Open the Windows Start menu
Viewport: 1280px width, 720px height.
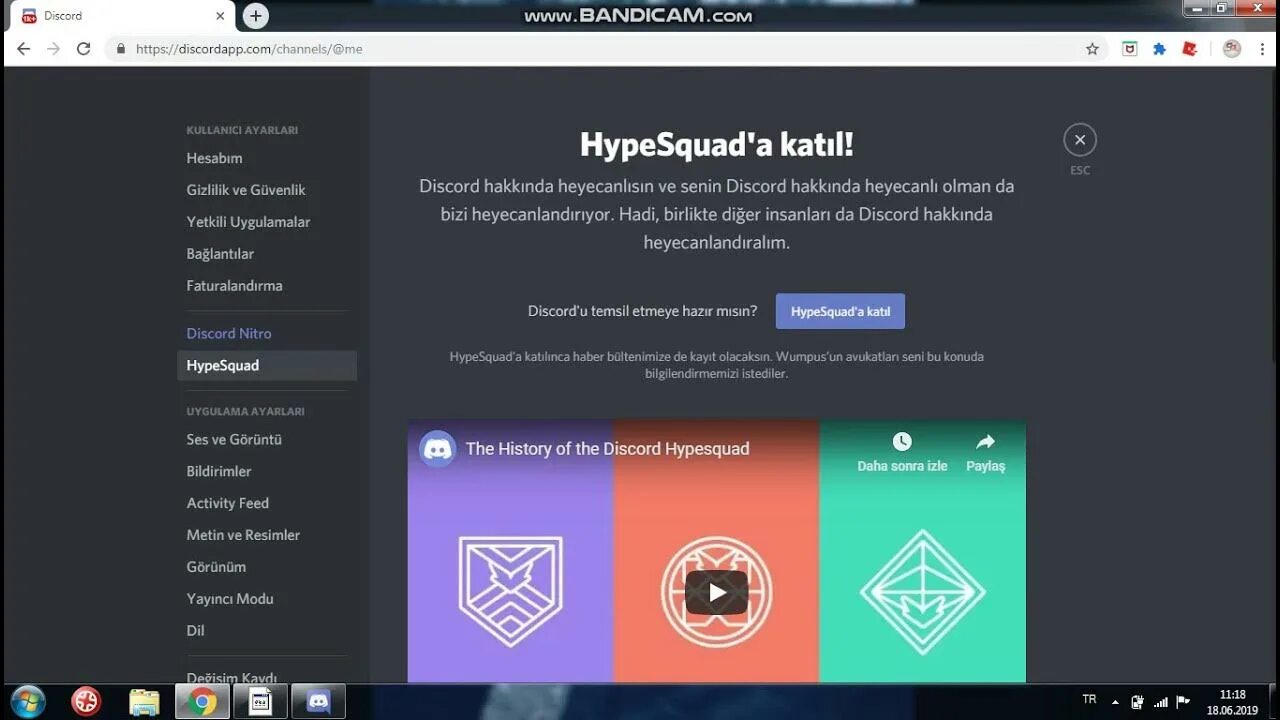tap(27, 701)
